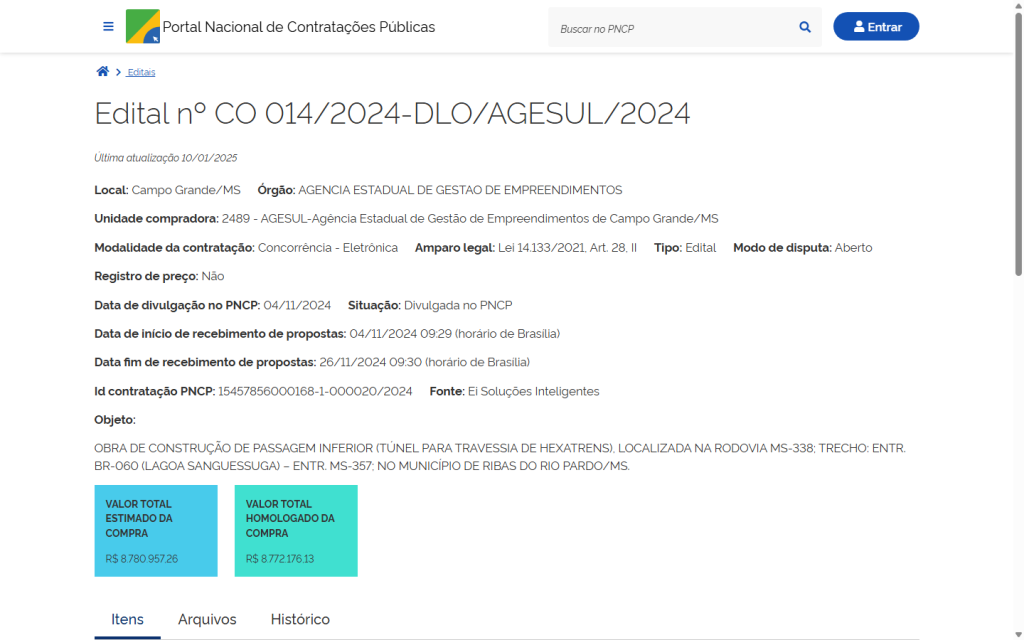The width and height of the screenshot is (1024, 640).
Task: Click the breadcrumb chevron separator
Action: tap(118, 72)
